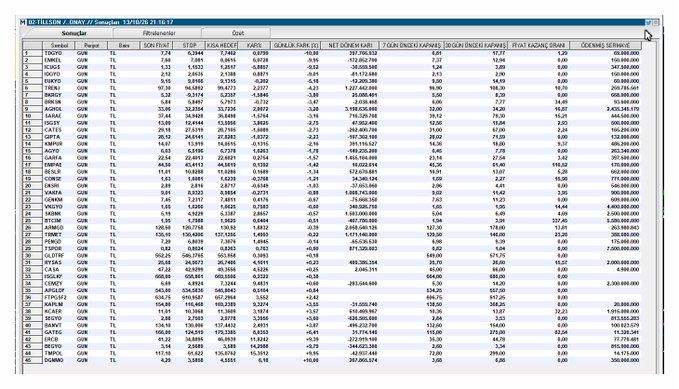This screenshot has width=679, height=389.
Task: Click the M application icon in title bar
Action: 23,22
